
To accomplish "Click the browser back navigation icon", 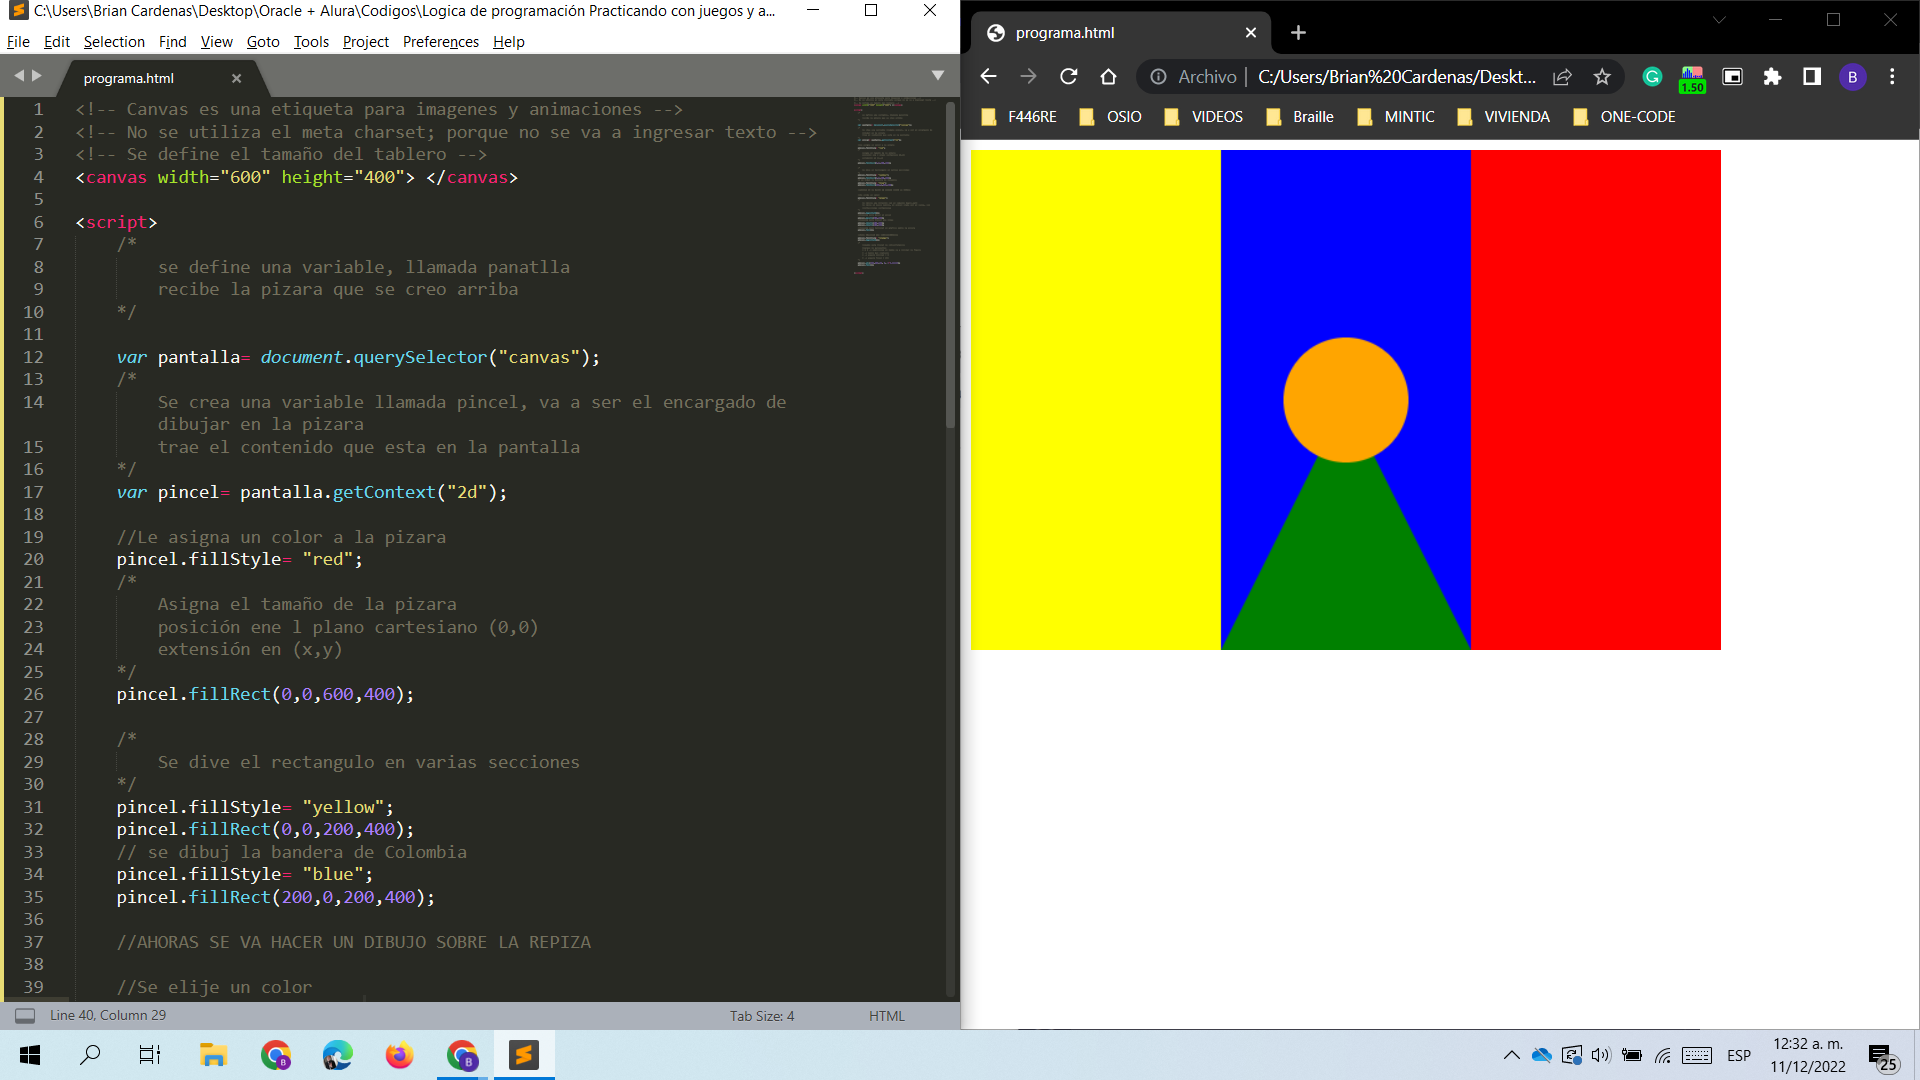I will pos(988,76).
